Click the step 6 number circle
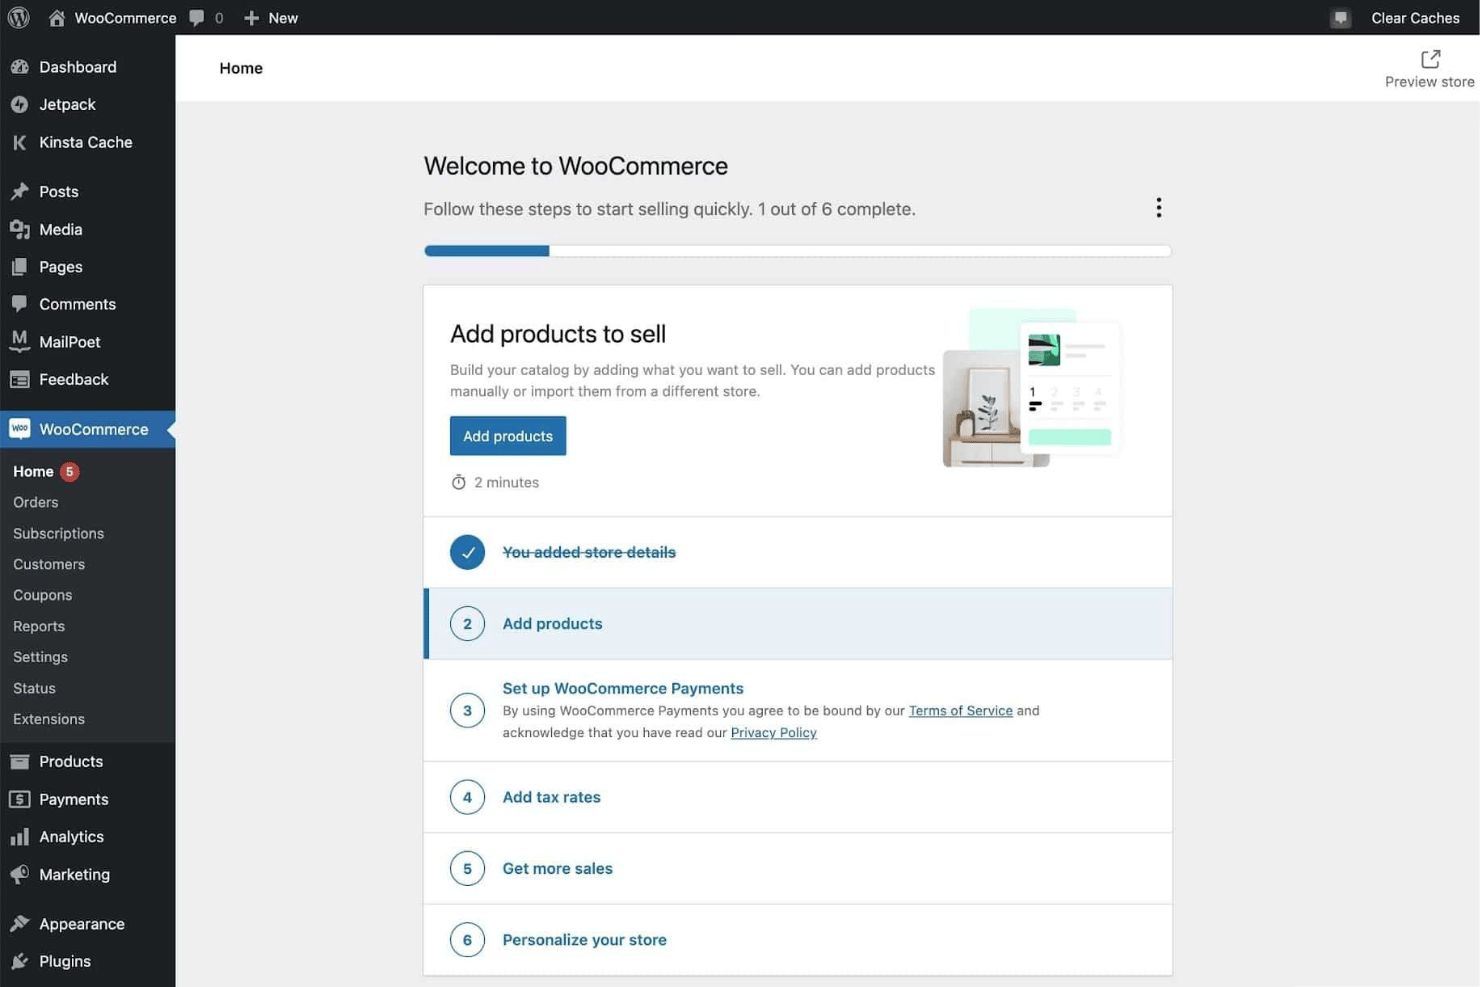Viewport: 1480px width, 987px height. [x=467, y=940]
